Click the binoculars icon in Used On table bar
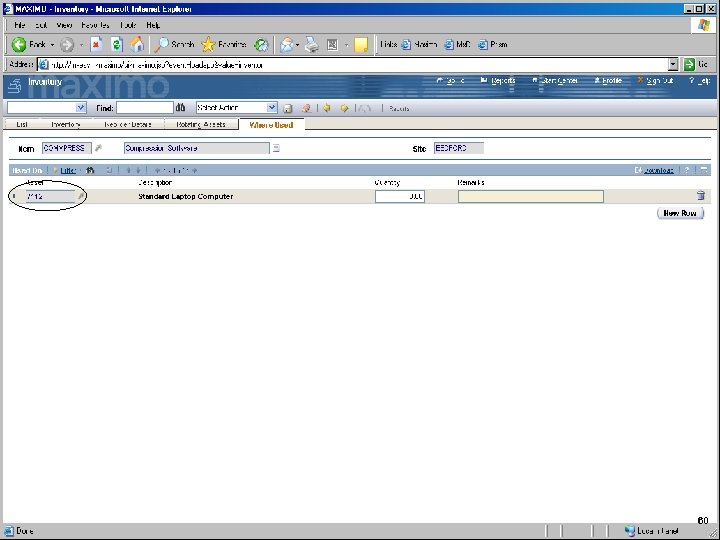The image size is (720, 540). pyautogui.click(x=90, y=170)
